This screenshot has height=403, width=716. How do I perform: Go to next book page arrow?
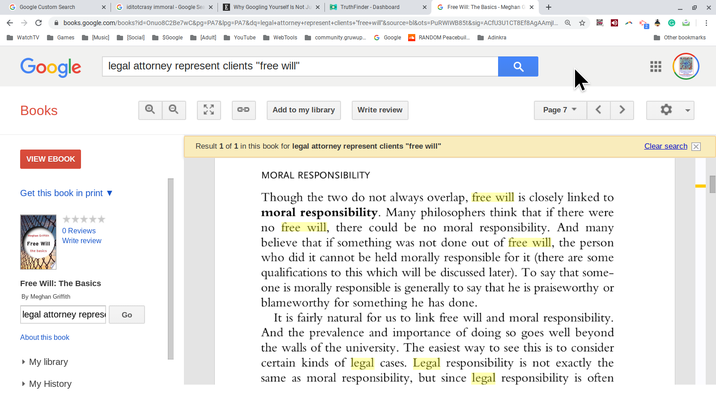click(622, 110)
